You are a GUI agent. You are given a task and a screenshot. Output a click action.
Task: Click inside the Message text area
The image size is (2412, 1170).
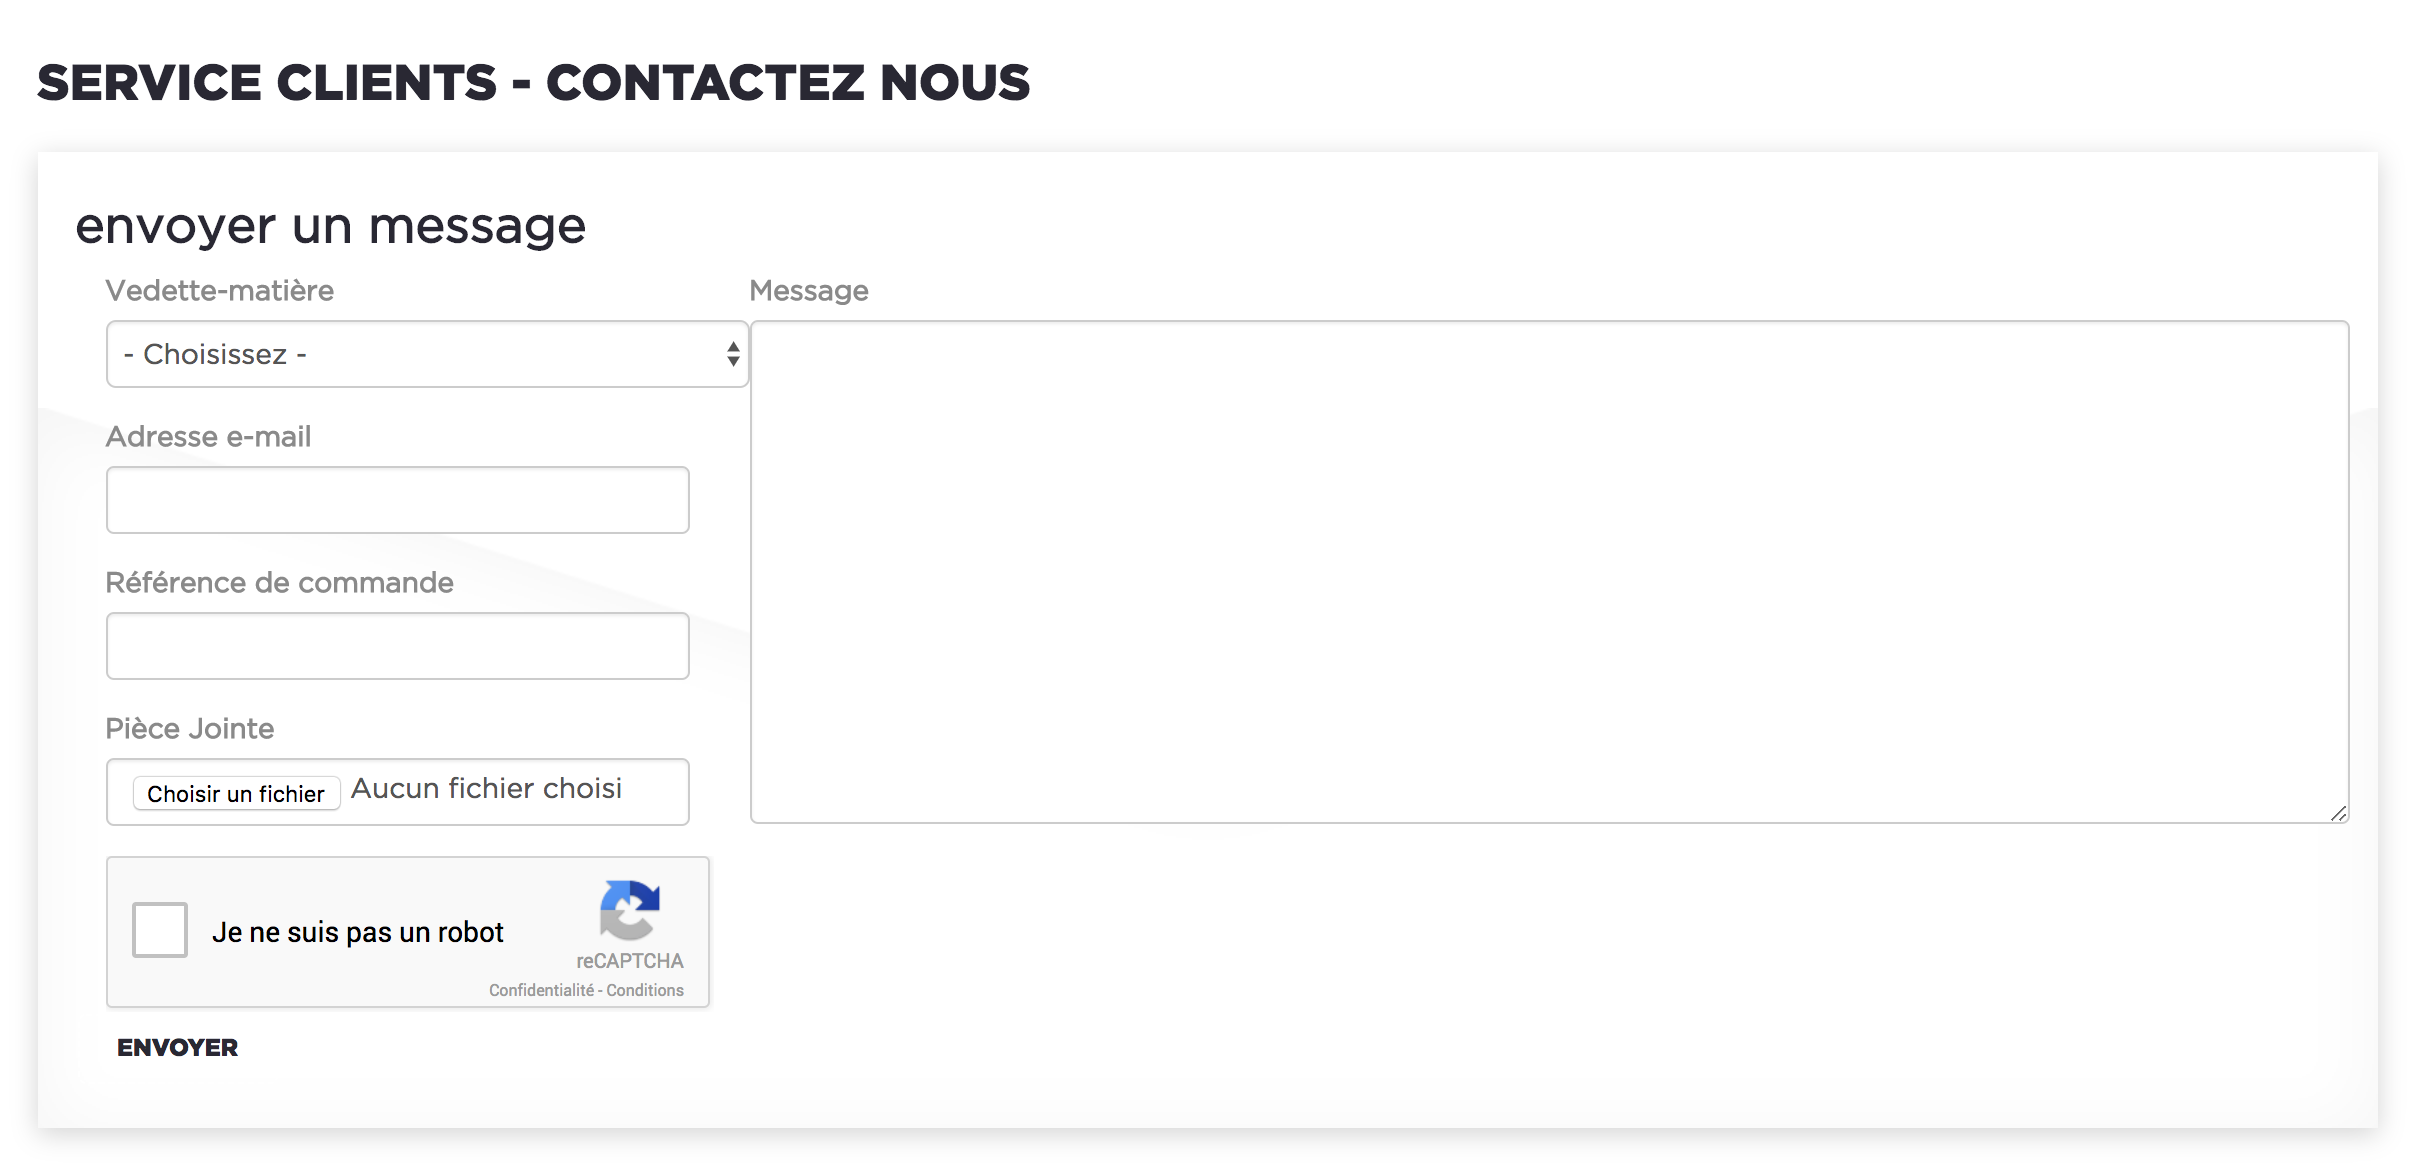[x=1548, y=570]
